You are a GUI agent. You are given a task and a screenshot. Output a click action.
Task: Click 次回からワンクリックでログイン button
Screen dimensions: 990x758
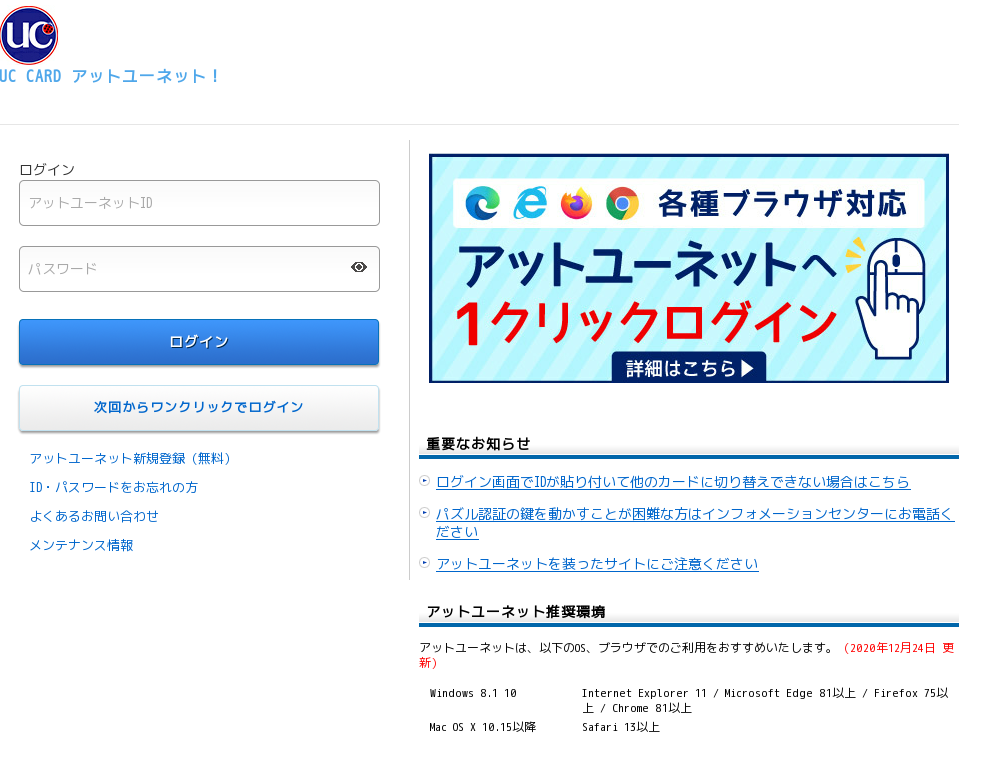coord(199,408)
